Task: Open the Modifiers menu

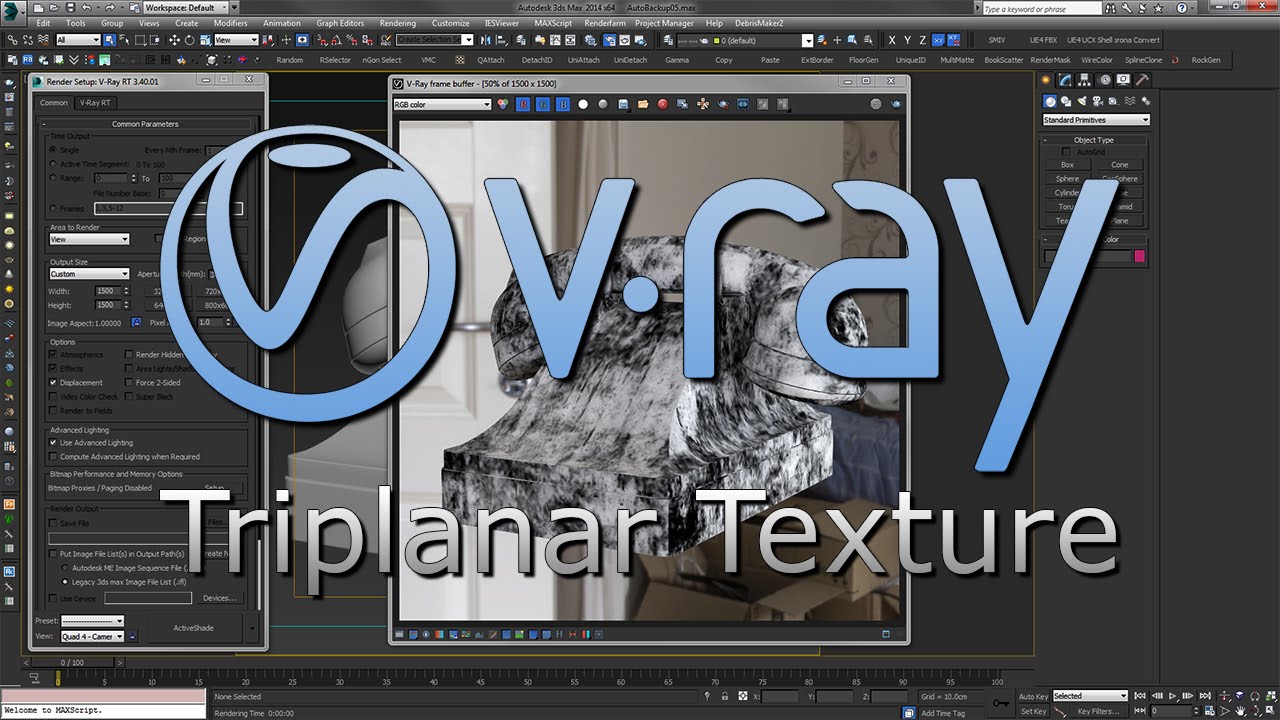Action: pyautogui.click(x=231, y=23)
